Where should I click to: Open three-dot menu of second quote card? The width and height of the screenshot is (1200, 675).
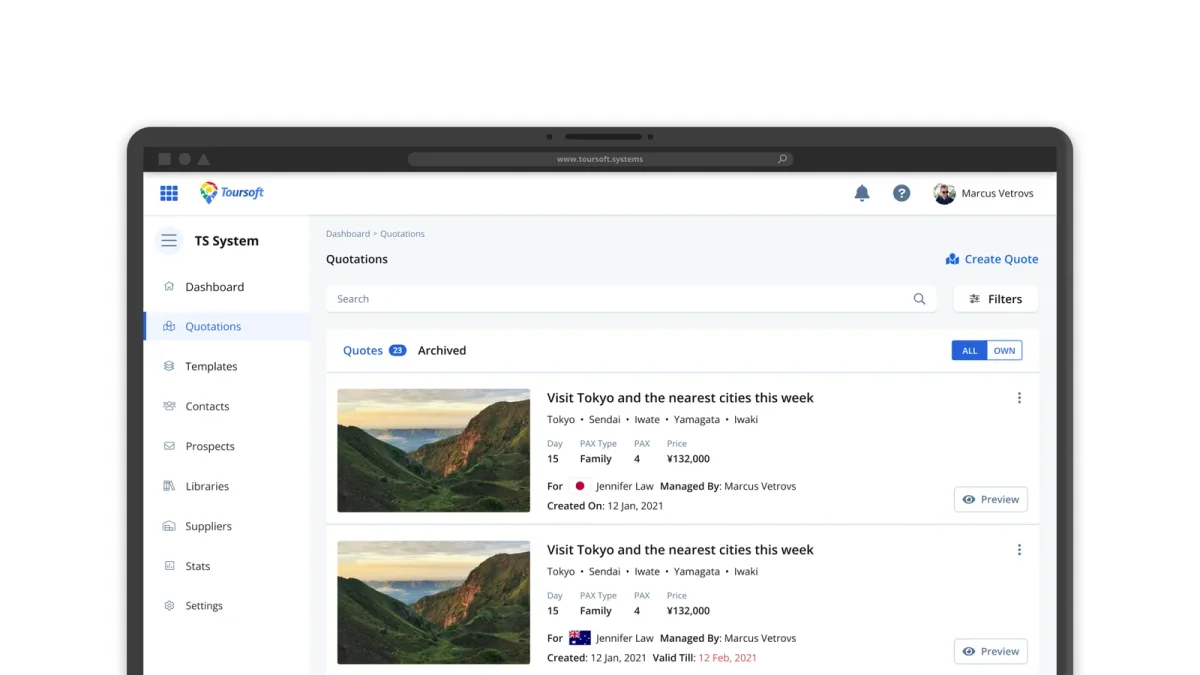1019,550
